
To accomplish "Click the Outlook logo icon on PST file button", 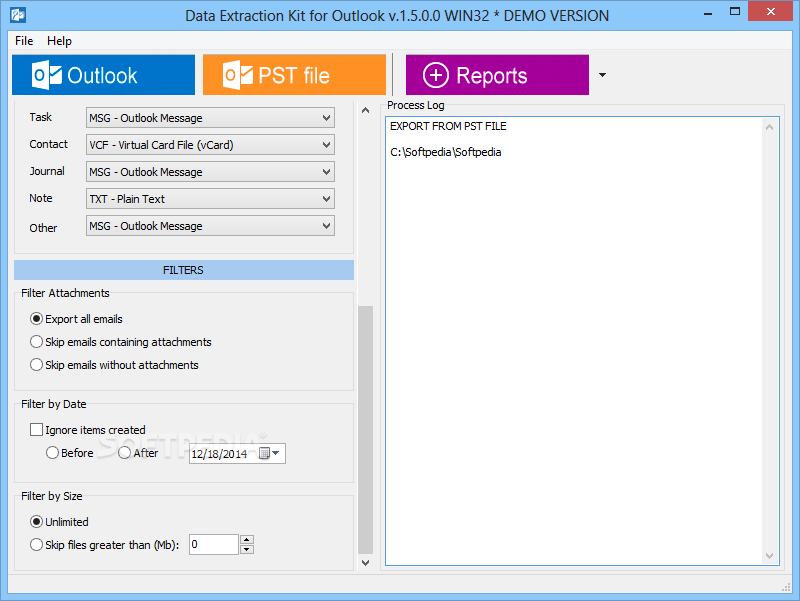I will (238, 75).
